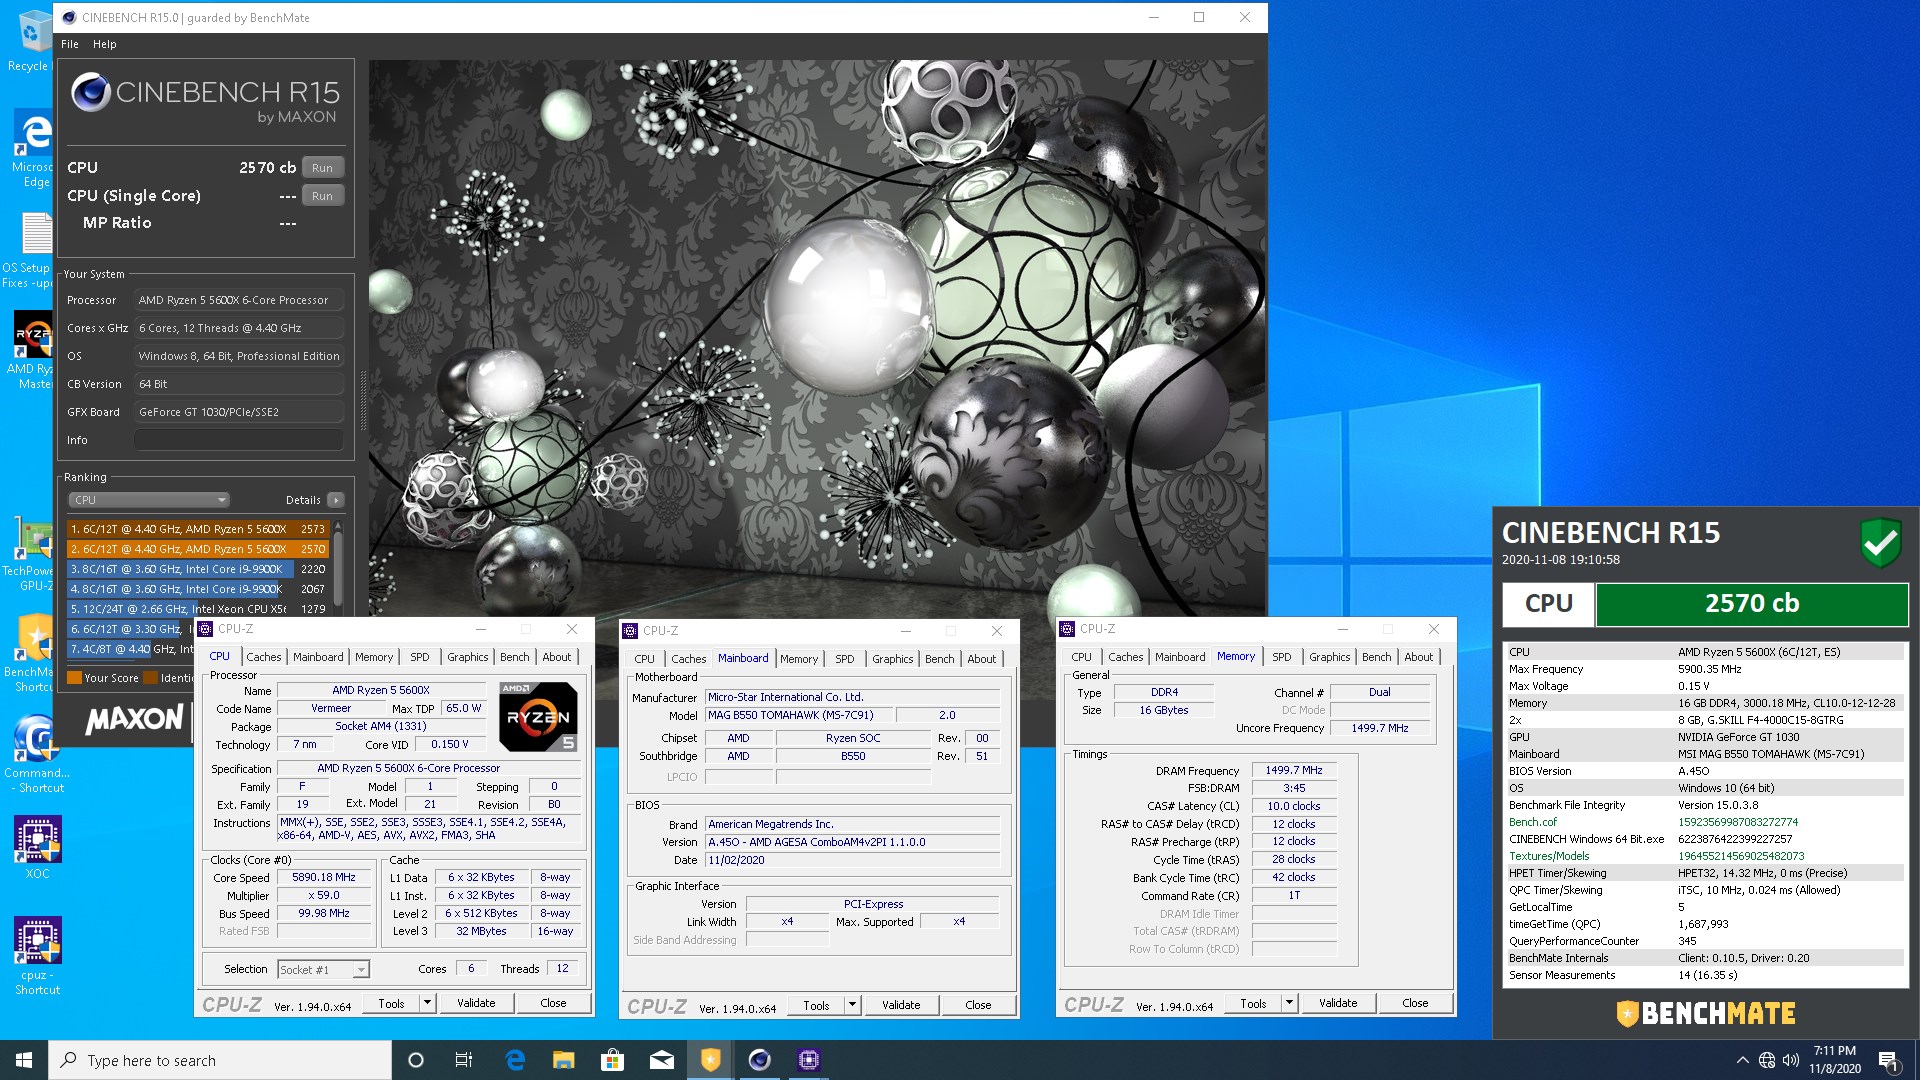Screen dimensions: 1920x1080
Task: Click the Details arrow button in Ranking
Action: click(x=336, y=500)
